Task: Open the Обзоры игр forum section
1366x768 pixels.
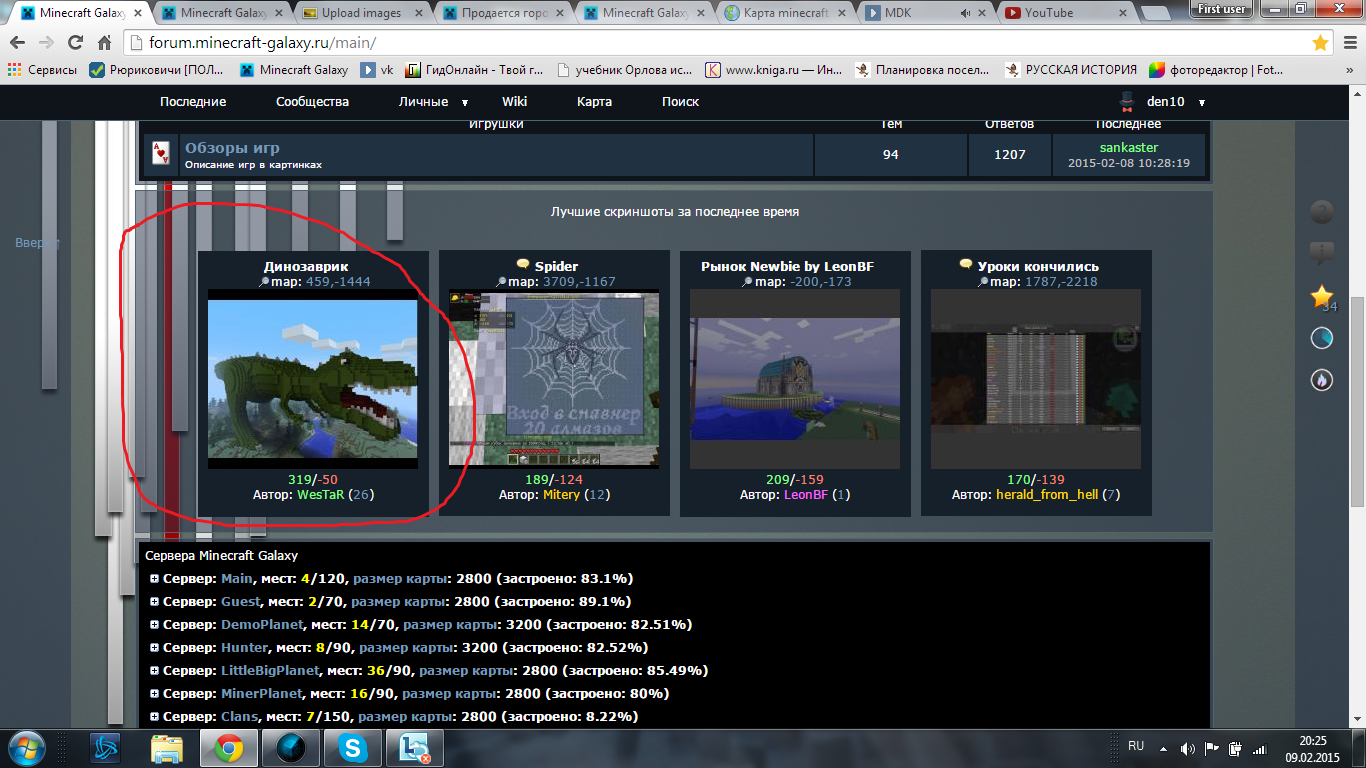Action: pyautogui.click(x=232, y=148)
